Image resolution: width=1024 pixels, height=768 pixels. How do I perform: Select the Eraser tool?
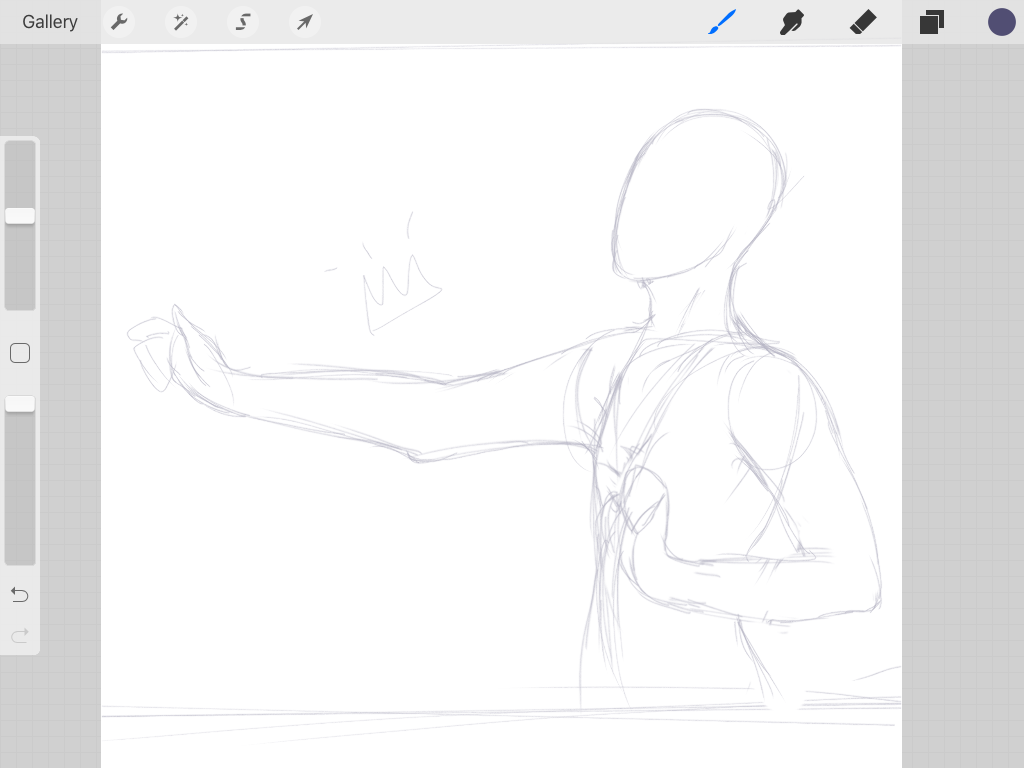[863, 22]
